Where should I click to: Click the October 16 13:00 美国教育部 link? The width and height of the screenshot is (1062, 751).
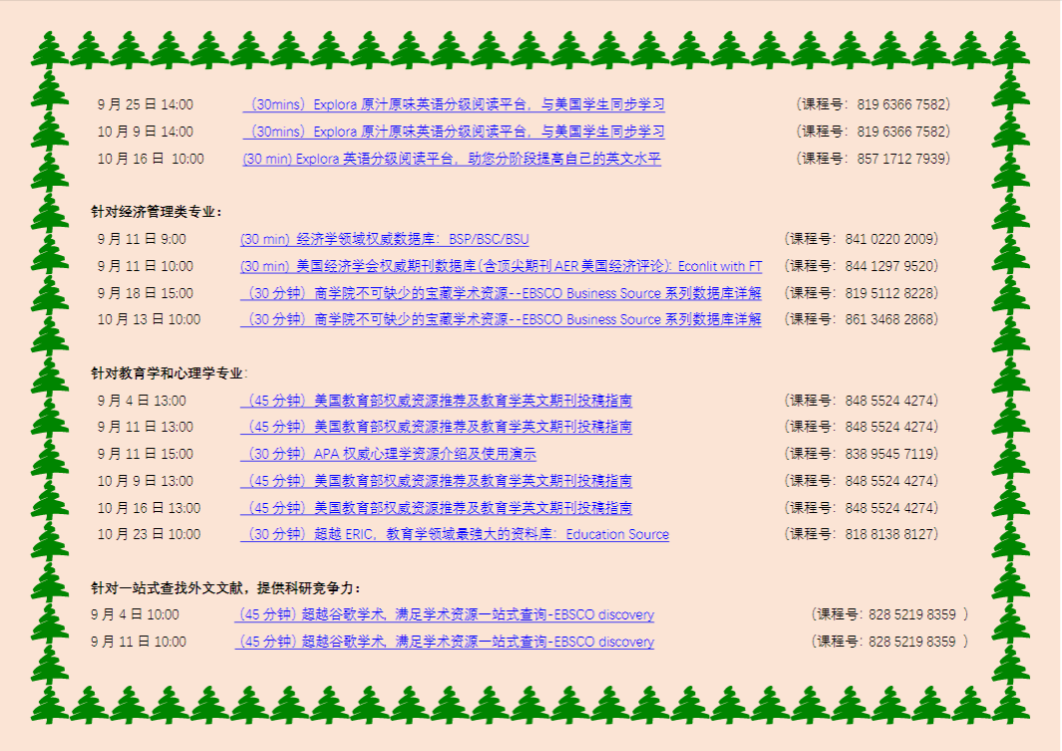click(436, 508)
